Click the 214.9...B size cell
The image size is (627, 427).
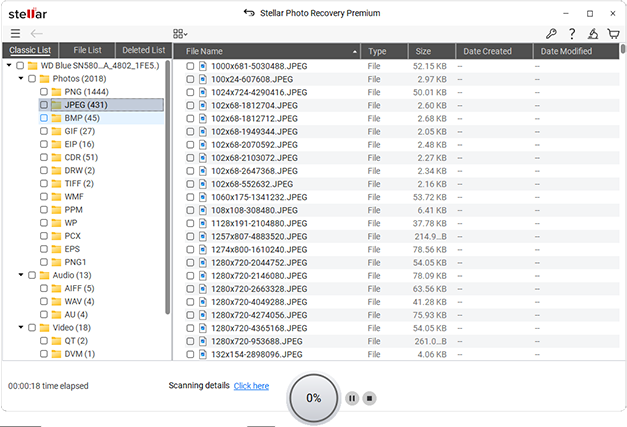(x=430, y=237)
